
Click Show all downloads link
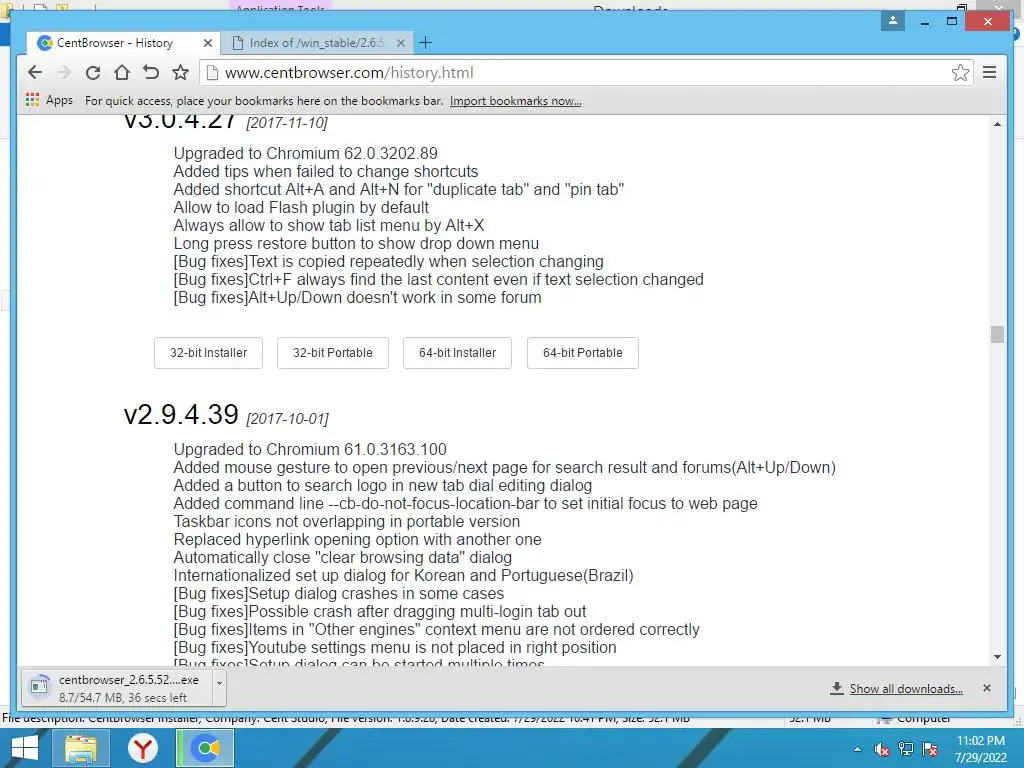coord(906,688)
